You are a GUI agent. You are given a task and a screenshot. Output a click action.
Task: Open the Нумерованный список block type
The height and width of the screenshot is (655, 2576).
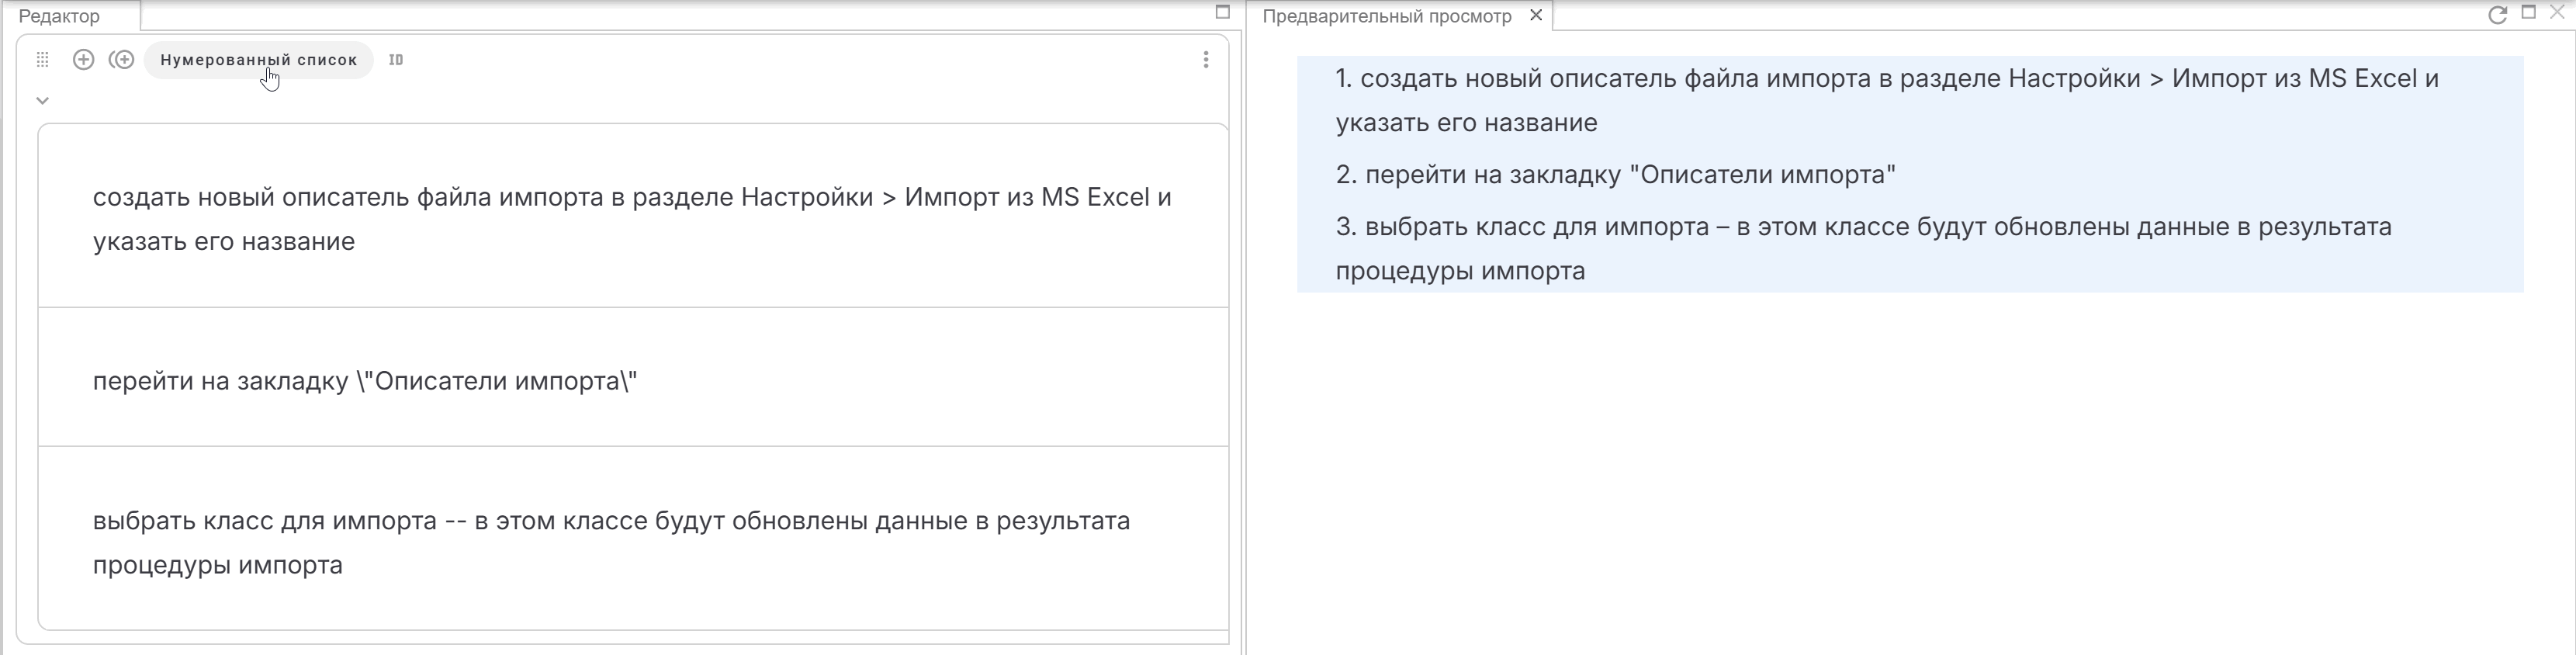pos(259,60)
